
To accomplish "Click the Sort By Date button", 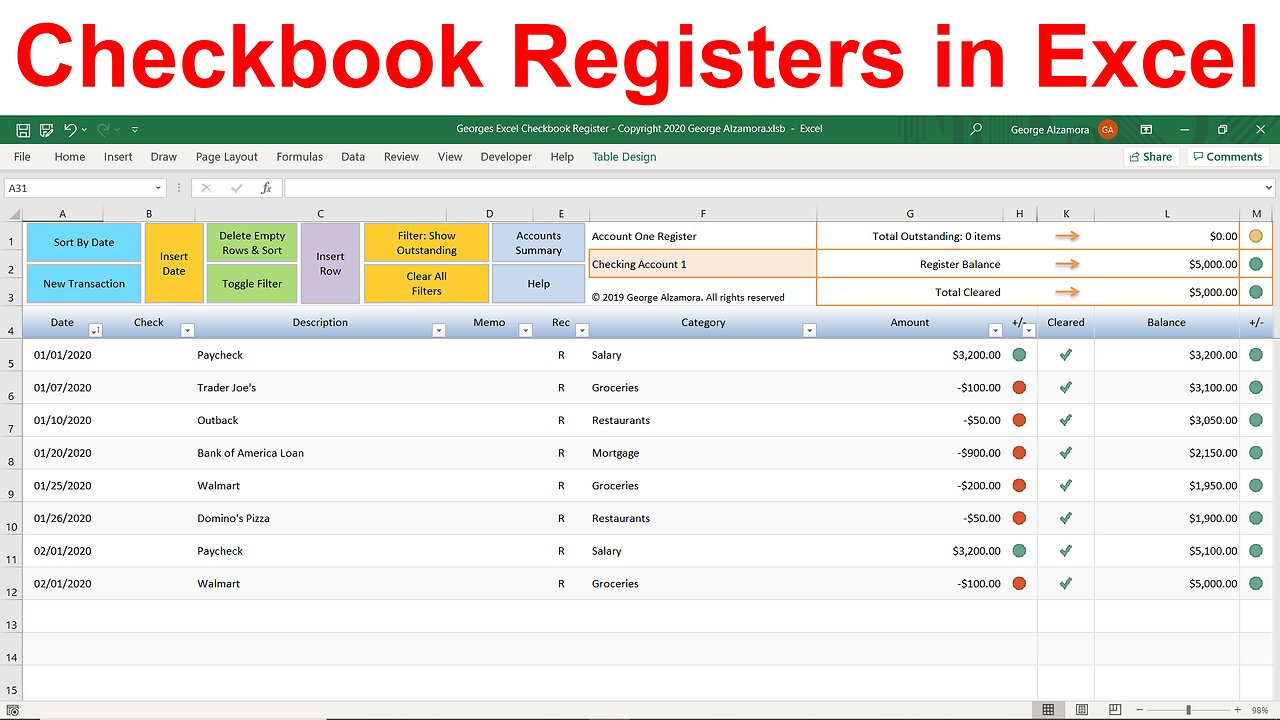I will click(x=84, y=243).
